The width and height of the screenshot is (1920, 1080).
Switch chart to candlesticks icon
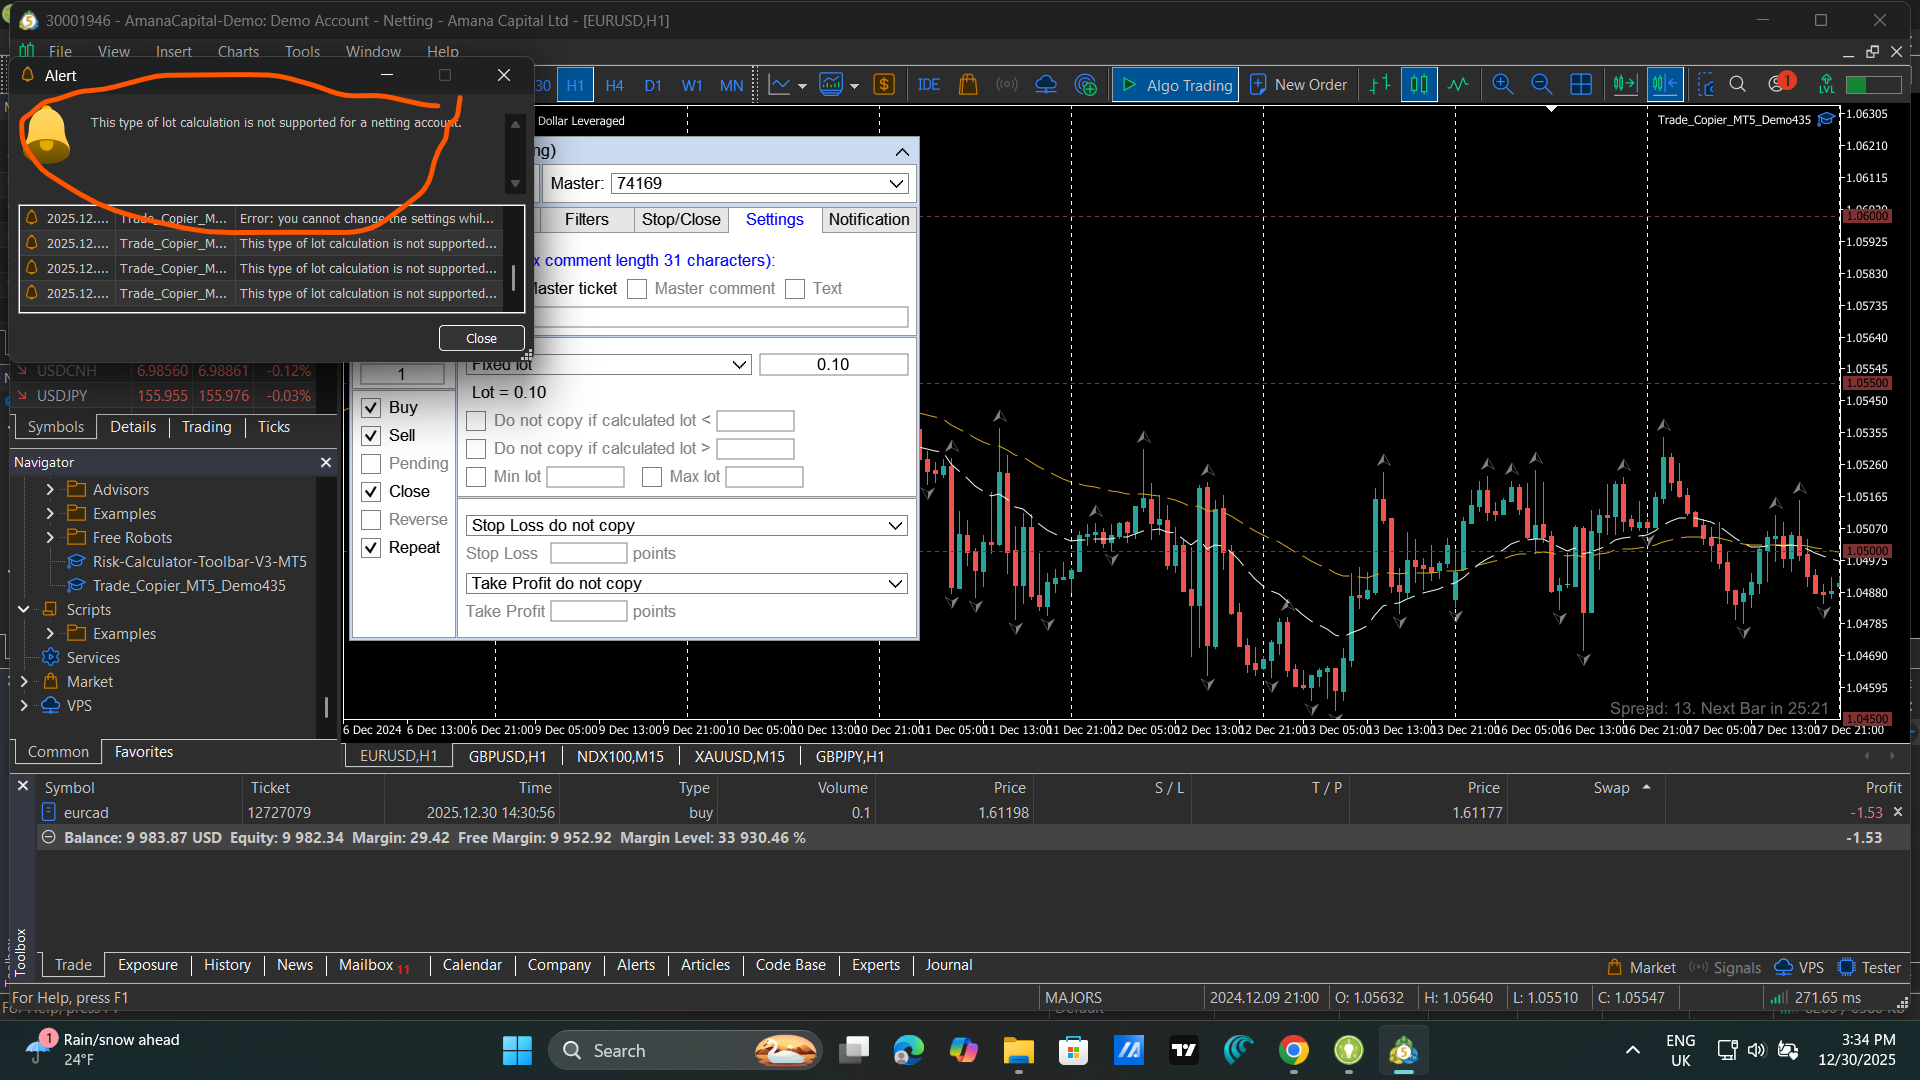tap(1418, 85)
